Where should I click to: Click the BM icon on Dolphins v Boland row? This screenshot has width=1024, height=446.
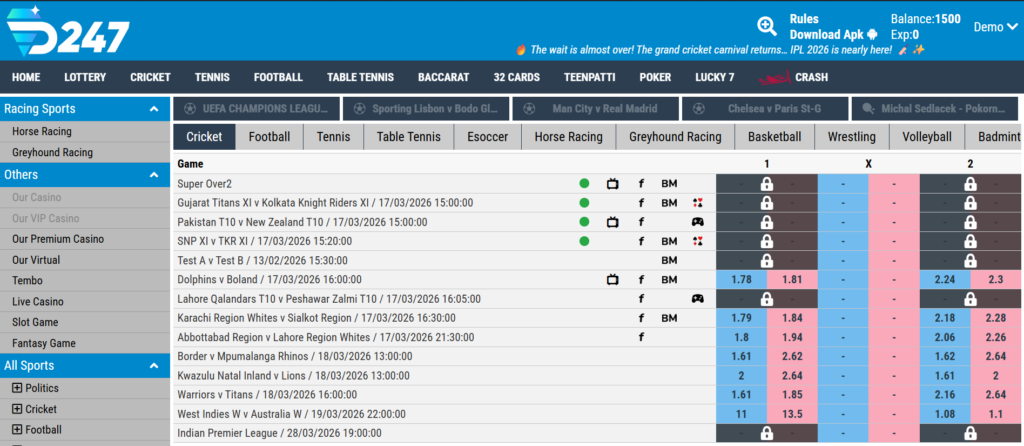(669, 279)
